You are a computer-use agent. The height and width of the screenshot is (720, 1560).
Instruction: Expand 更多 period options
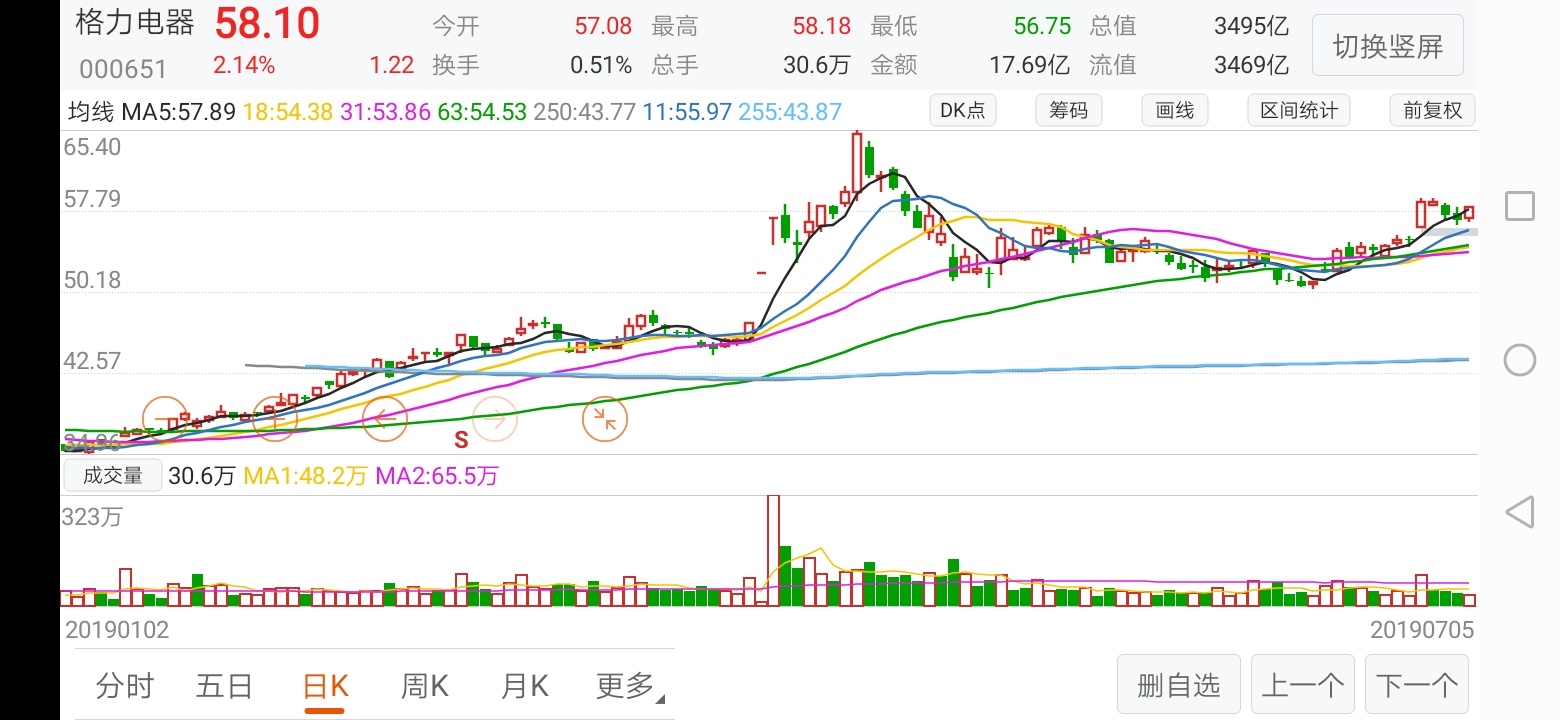[628, 686]
